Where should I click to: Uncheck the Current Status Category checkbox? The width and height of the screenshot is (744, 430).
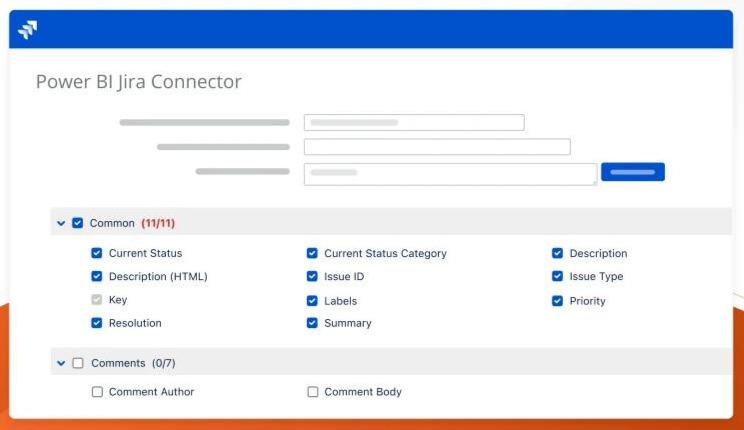point(312,253)
